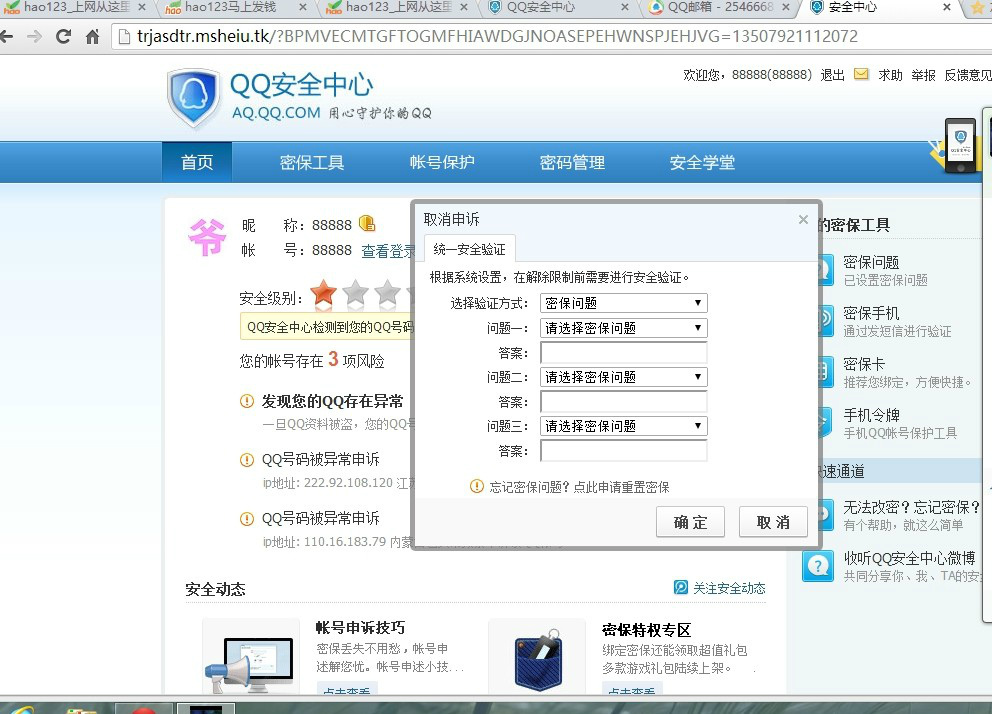Click 无法改密？忘记密保？ quick link

[x=912, y=507]
